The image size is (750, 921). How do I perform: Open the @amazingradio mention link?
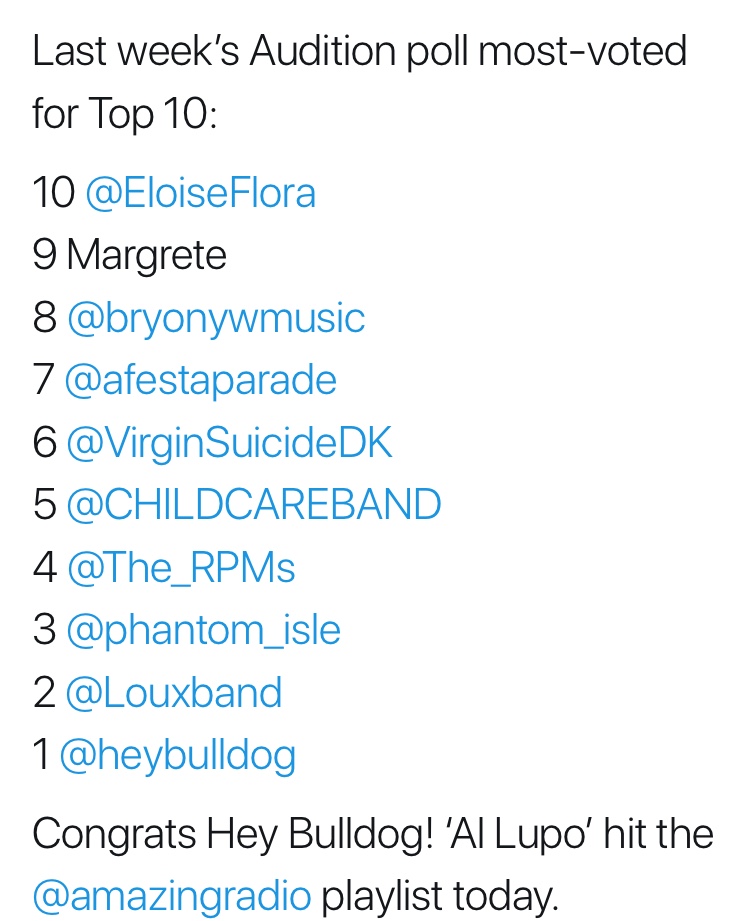172,897
